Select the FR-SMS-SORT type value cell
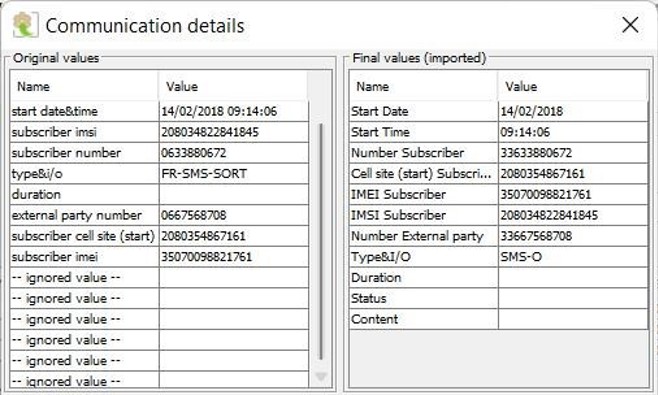The height and width of the screenshot is (395, 658). click(234, 174)
